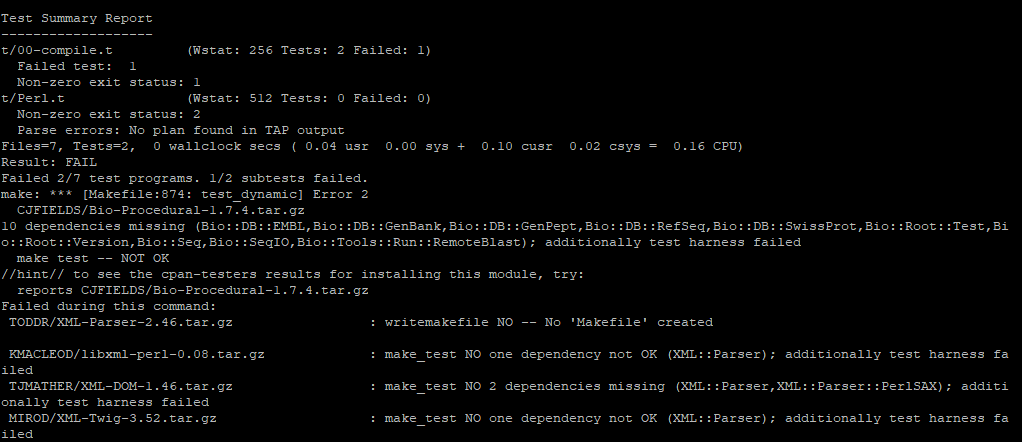Click the '//hint//' cpan-testers line

pyautogui.click(x=293, y=274)
